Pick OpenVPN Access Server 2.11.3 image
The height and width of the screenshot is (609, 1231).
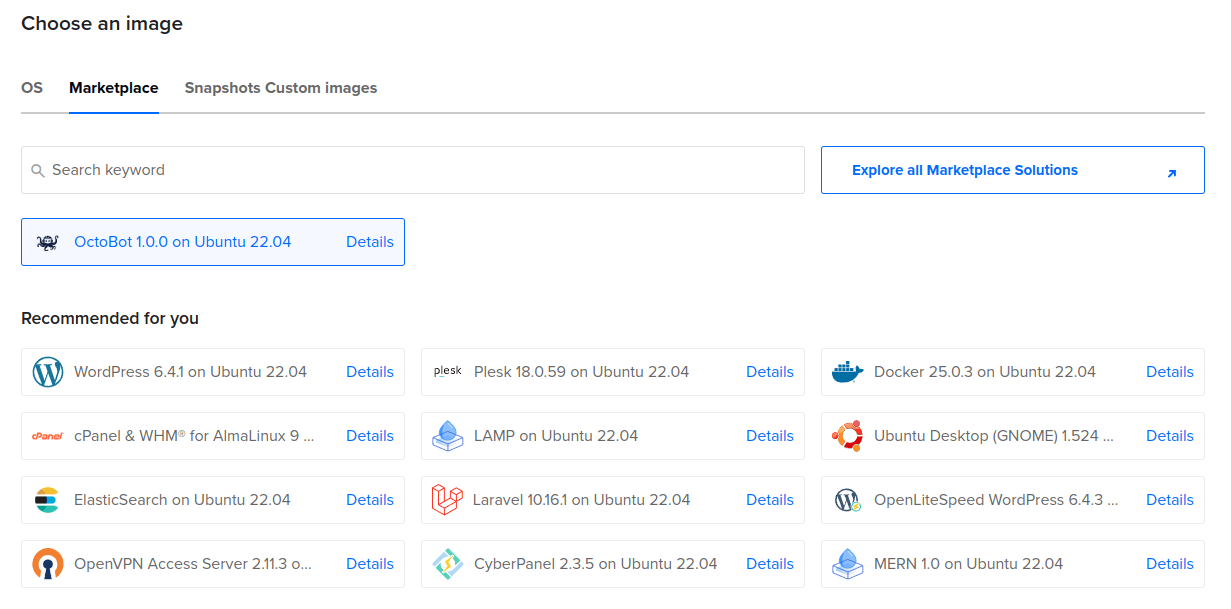pyautogui.click(x=213, y=564)
